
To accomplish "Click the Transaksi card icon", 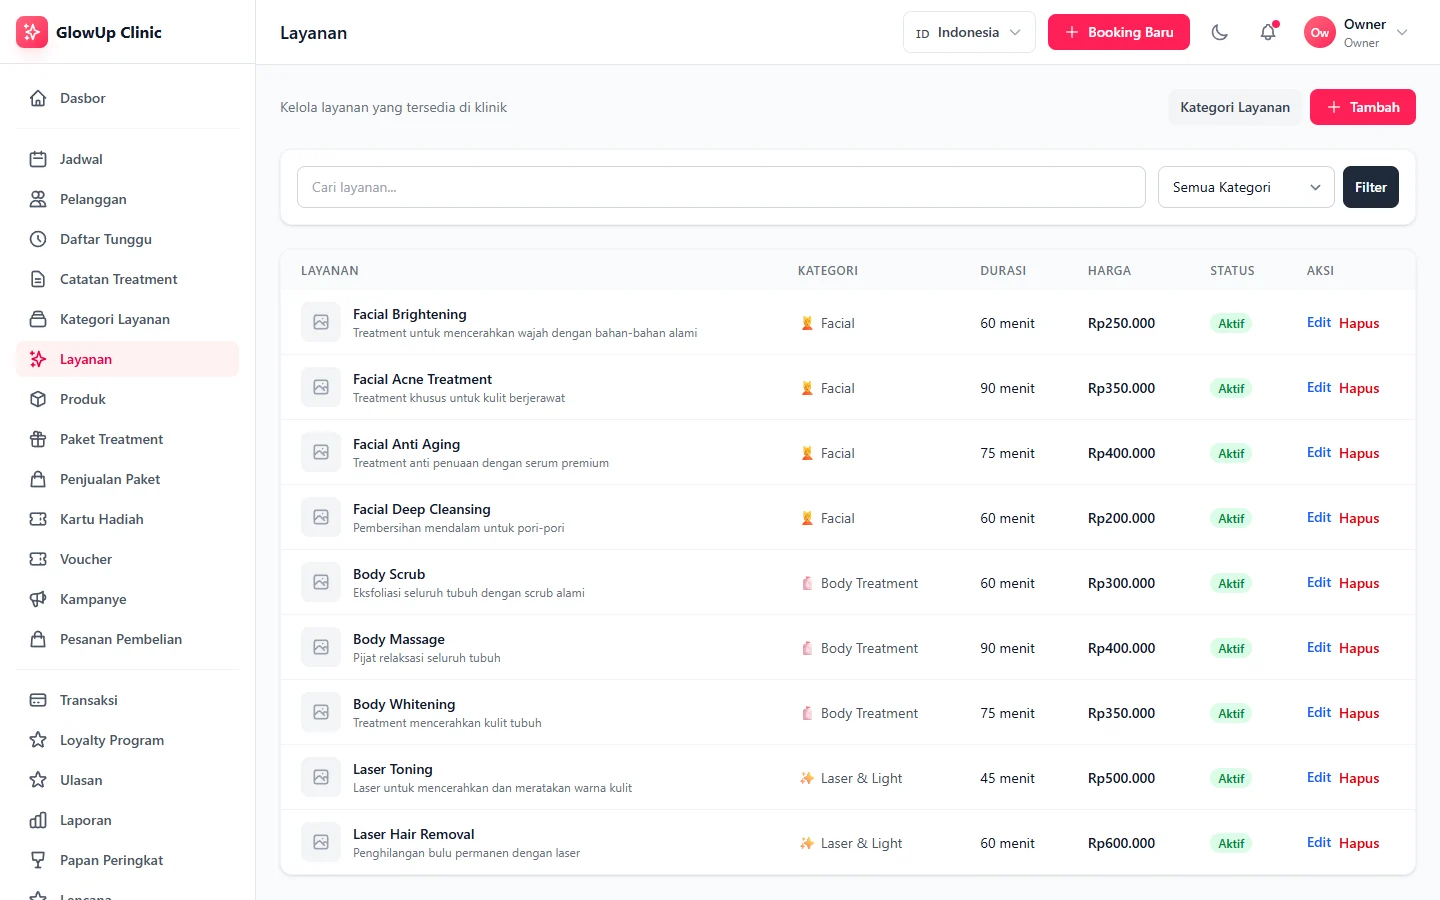I will 38,700.
